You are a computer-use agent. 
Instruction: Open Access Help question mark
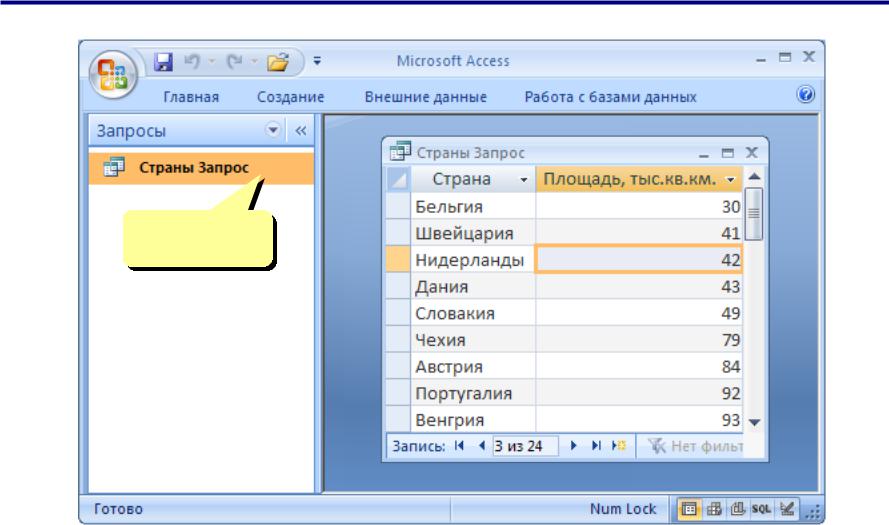[x=805, y=94]
